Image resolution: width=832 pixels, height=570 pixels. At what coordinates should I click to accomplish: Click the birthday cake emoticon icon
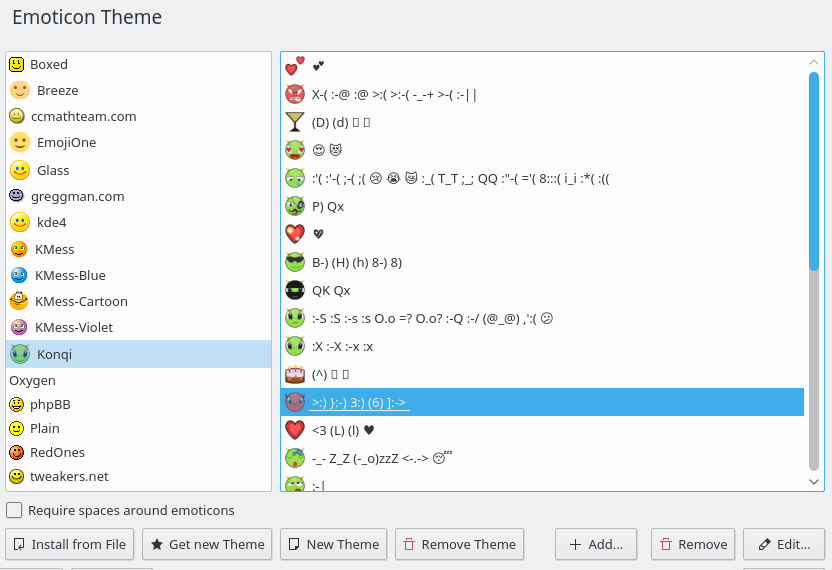click(294, 375)
